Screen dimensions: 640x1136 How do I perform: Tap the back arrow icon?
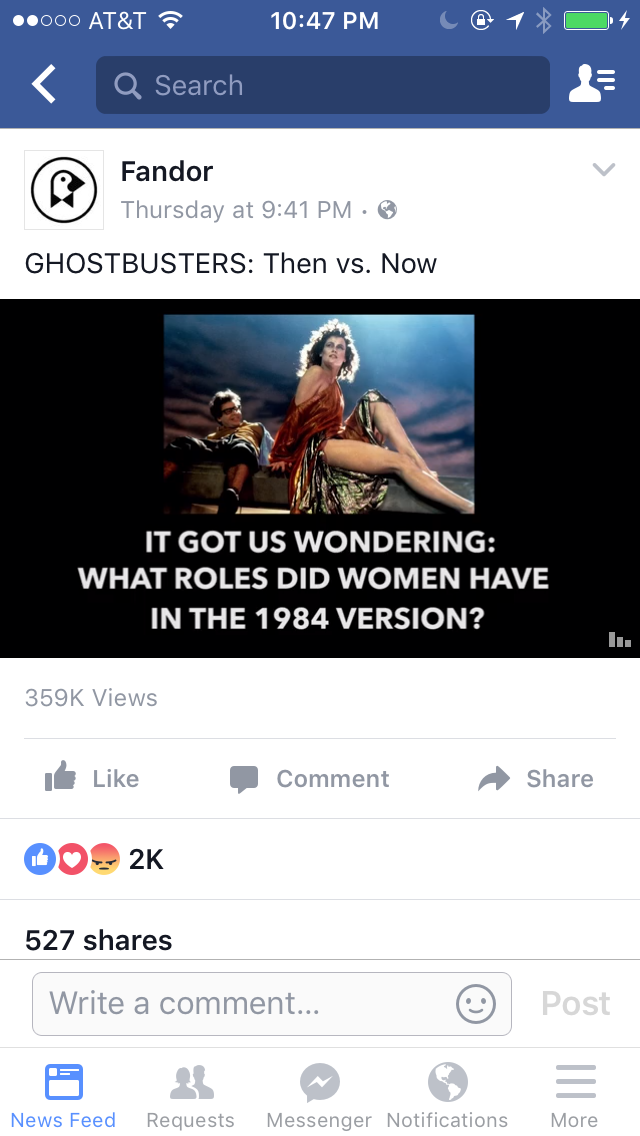[43, 84]
